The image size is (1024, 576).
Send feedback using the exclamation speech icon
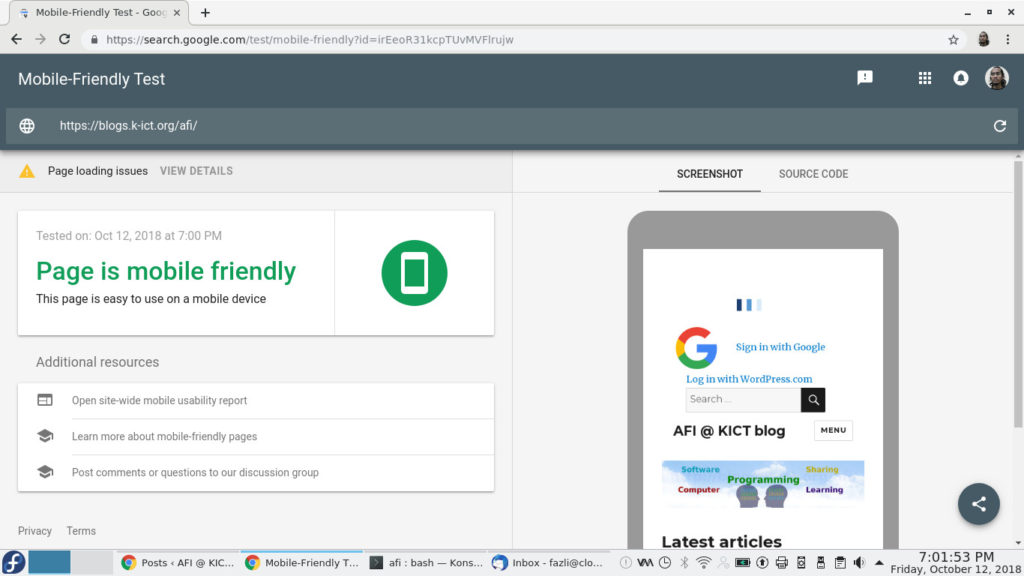pyautogui.click(x=865, y=78)
